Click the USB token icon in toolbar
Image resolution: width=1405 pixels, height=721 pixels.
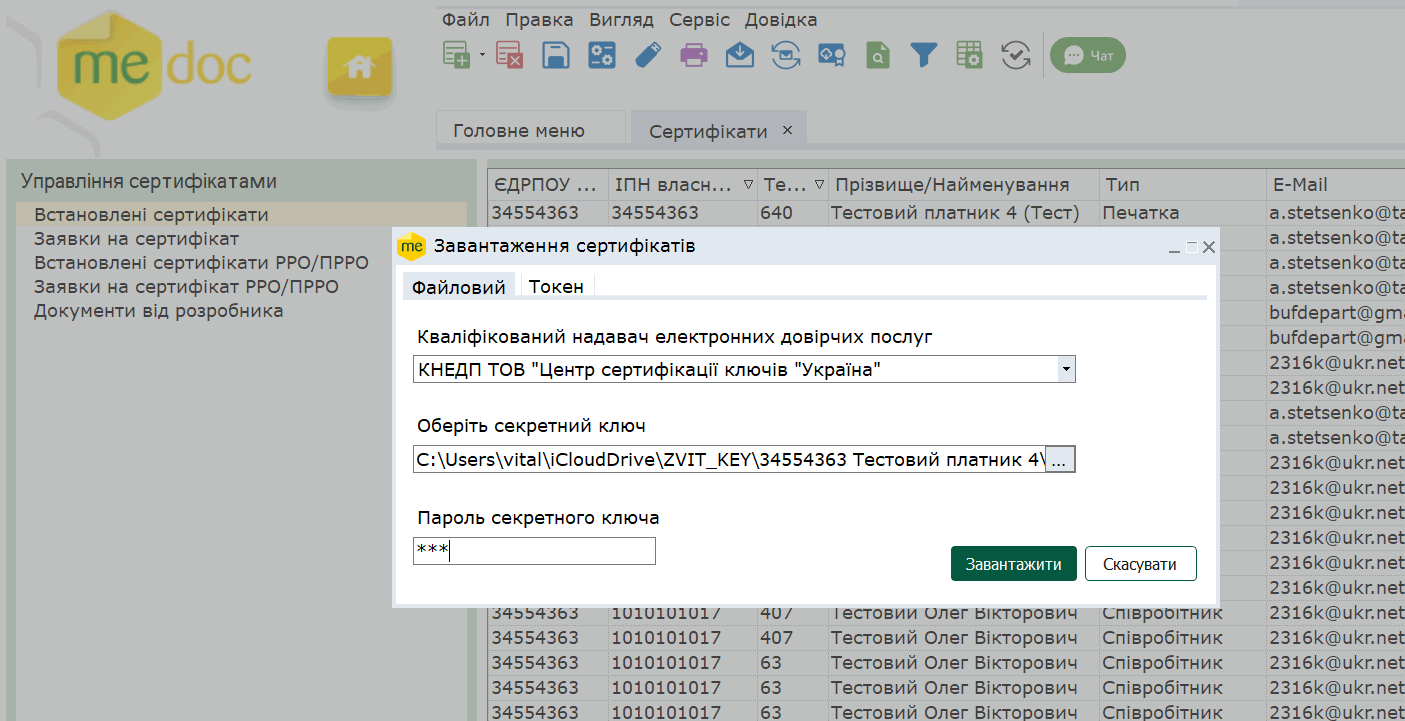point(648,55)
